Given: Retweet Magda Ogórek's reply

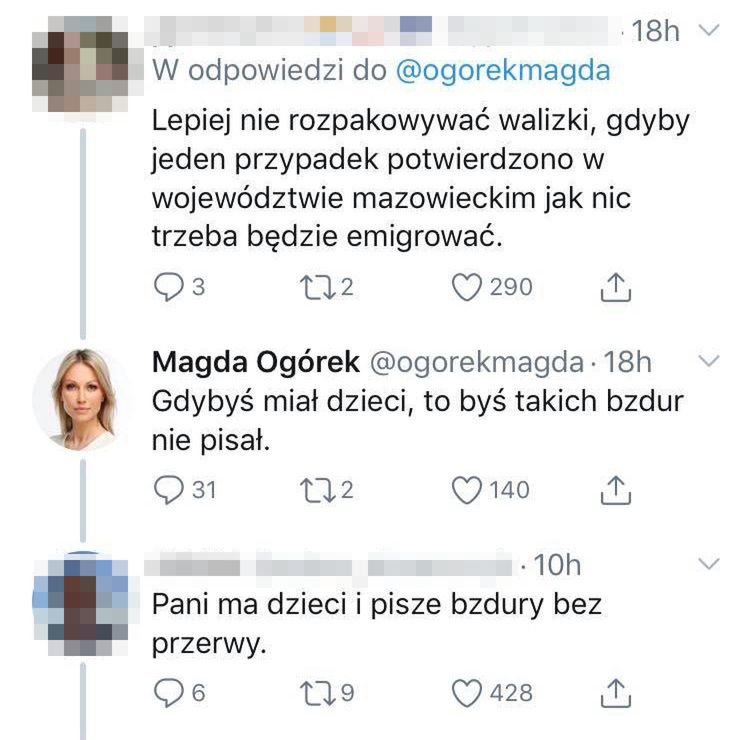Looking at the screenshot, I should (314, 490).
